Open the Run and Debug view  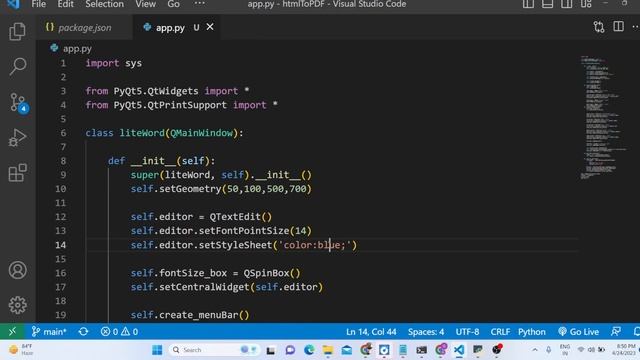point(17,138)
